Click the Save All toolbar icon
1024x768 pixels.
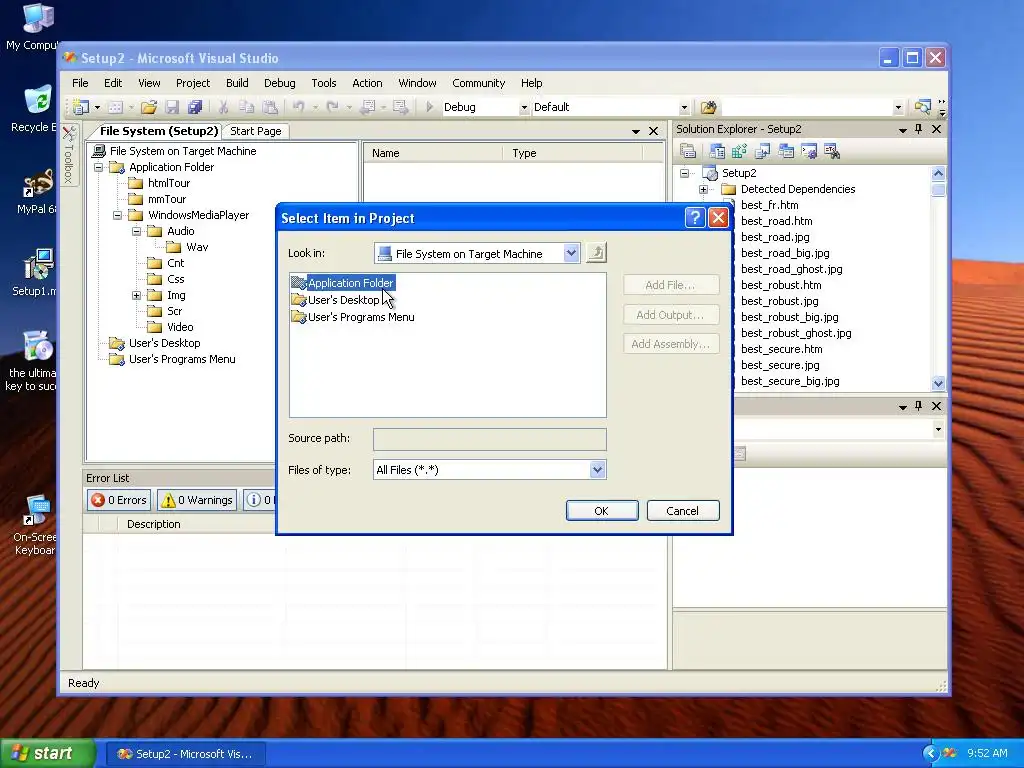point(195,107)
